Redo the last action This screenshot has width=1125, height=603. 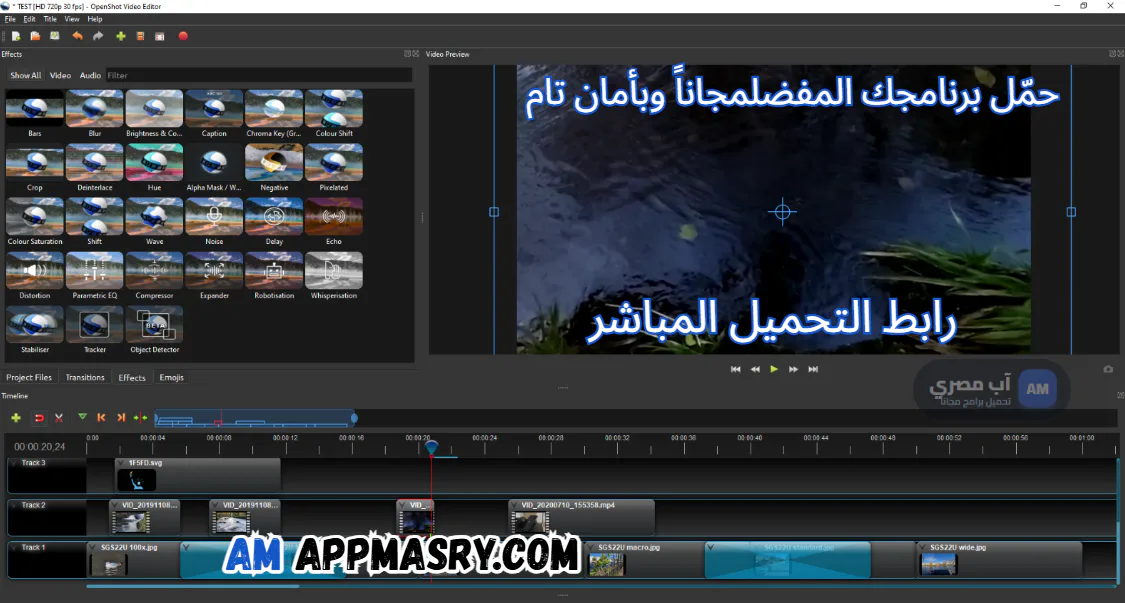pos(98,36)
